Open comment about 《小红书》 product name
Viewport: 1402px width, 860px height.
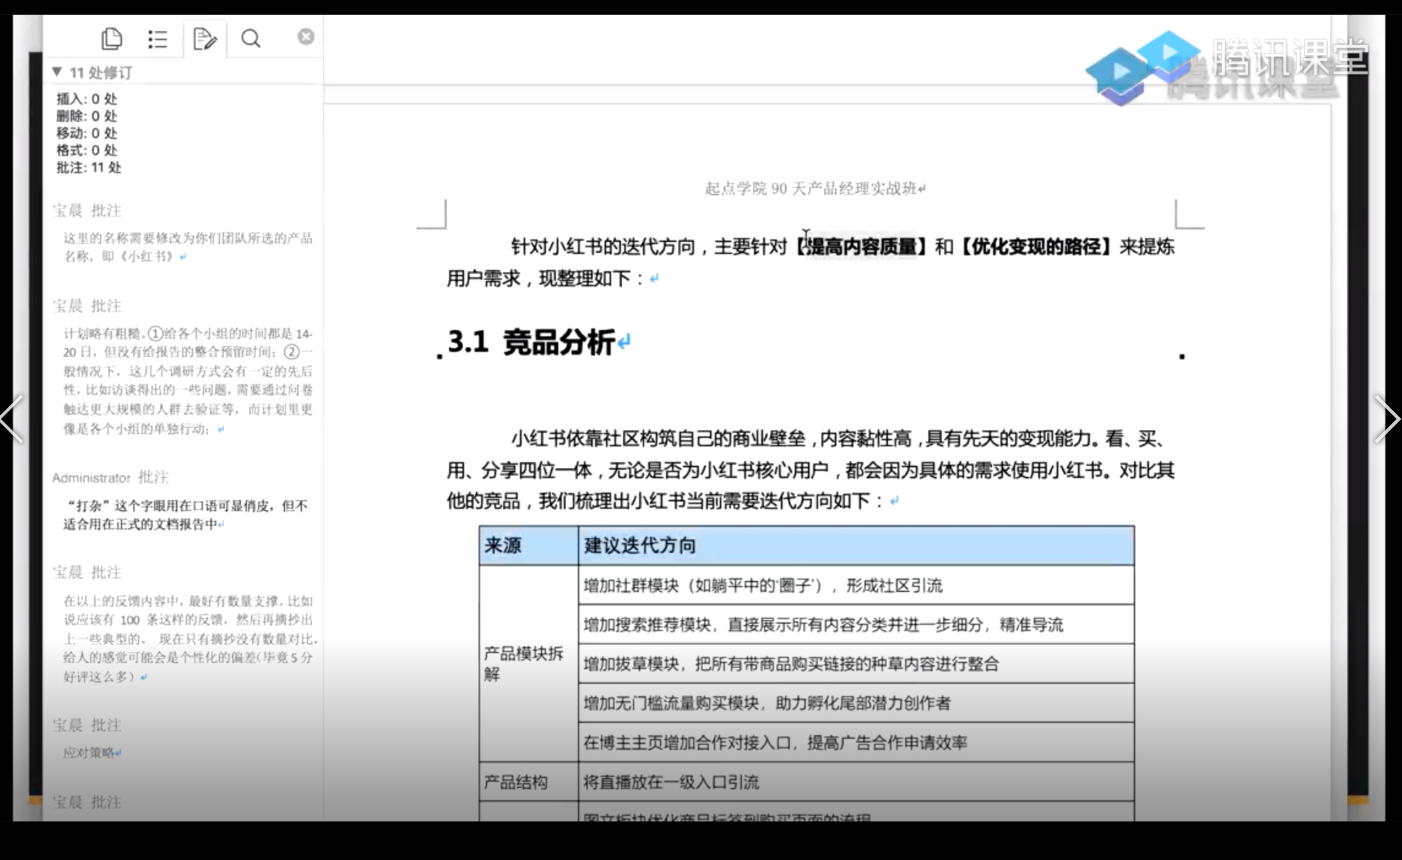pos(188,247)
